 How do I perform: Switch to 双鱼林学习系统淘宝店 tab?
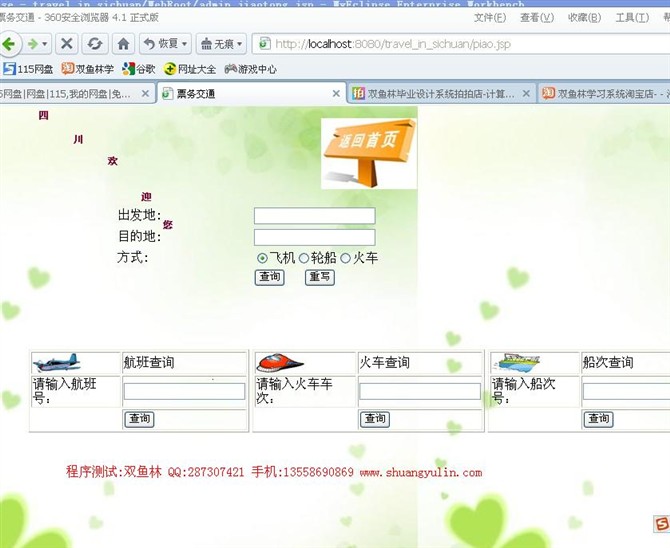pos(603,94)
